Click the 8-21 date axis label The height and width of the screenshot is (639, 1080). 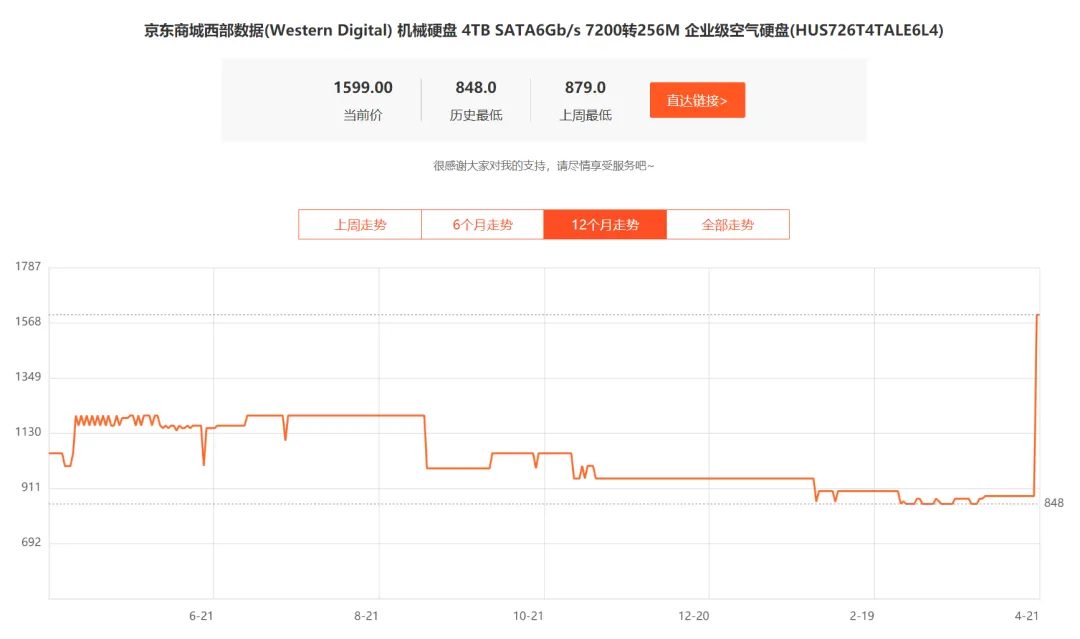click(x=366, y=617)
